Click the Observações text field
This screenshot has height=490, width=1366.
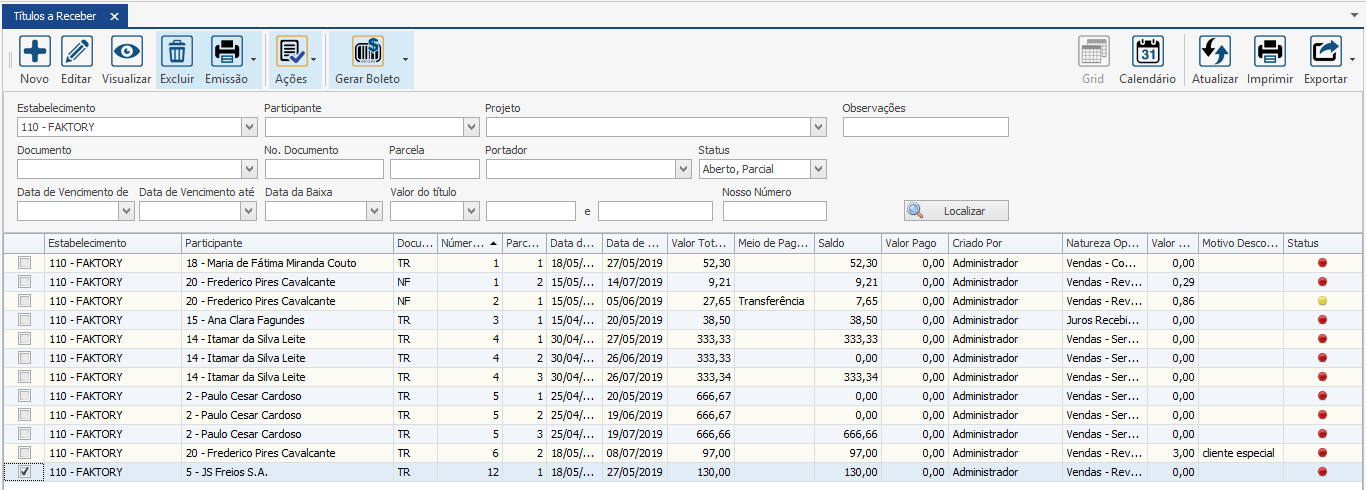click(925, 127)
